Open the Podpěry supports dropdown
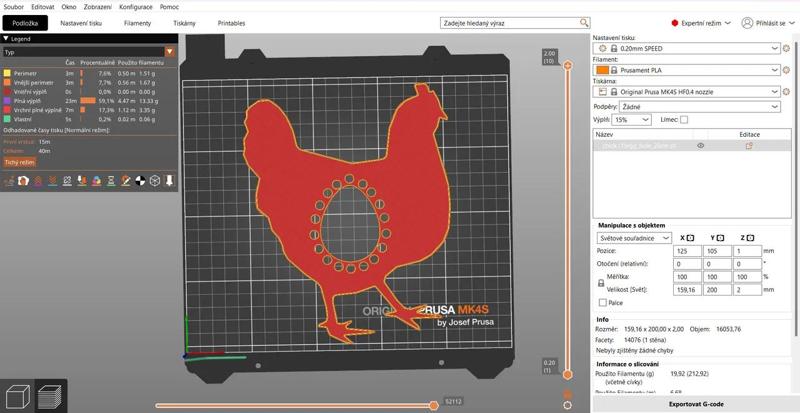The width and height of the screenshot is (800, 413). pyautogui.click(x=699, y=107)
